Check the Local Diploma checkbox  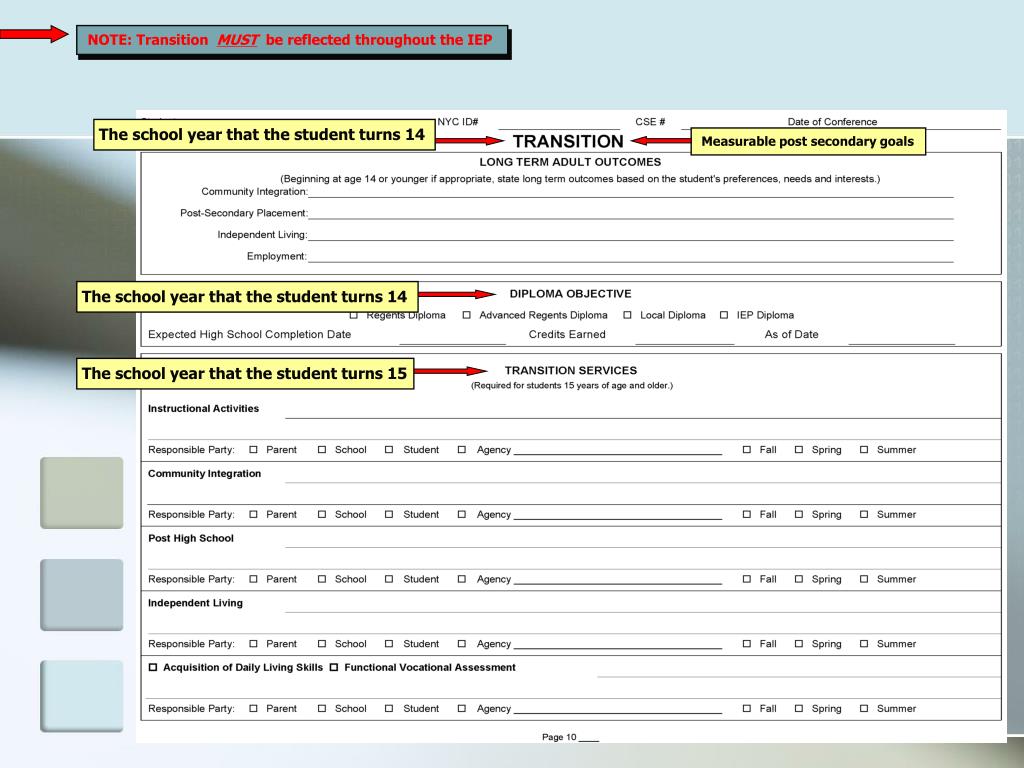point(627,315)
